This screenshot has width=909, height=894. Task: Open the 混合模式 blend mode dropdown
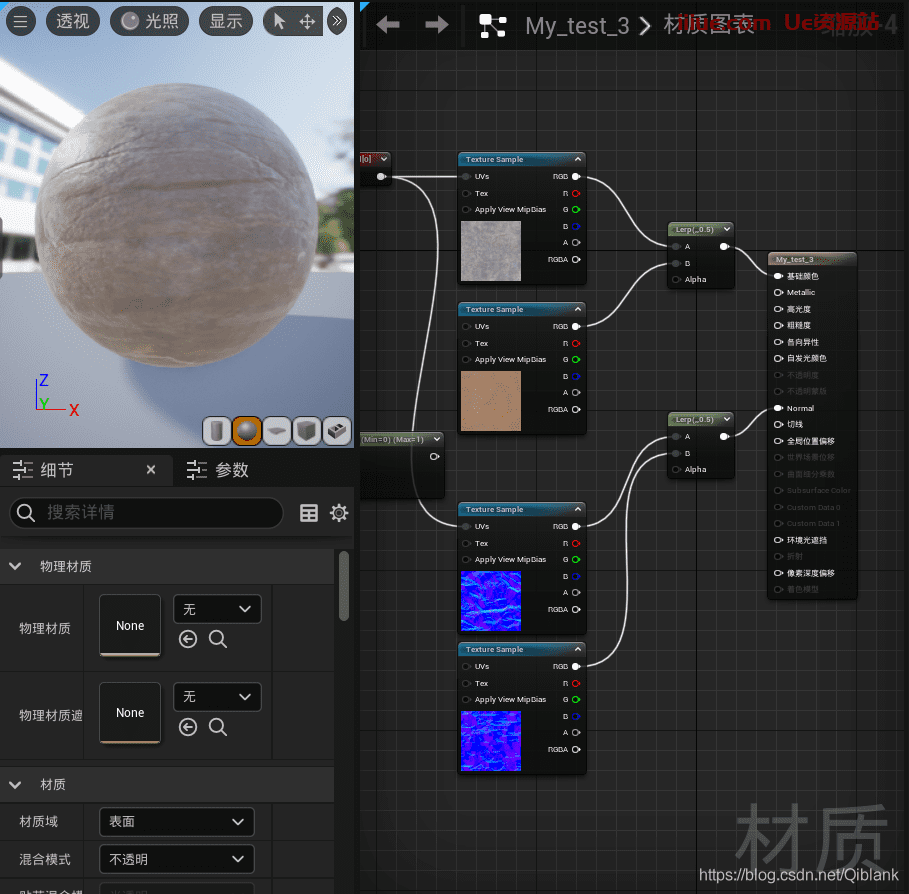pyautogui.click(x=176, y=858)
